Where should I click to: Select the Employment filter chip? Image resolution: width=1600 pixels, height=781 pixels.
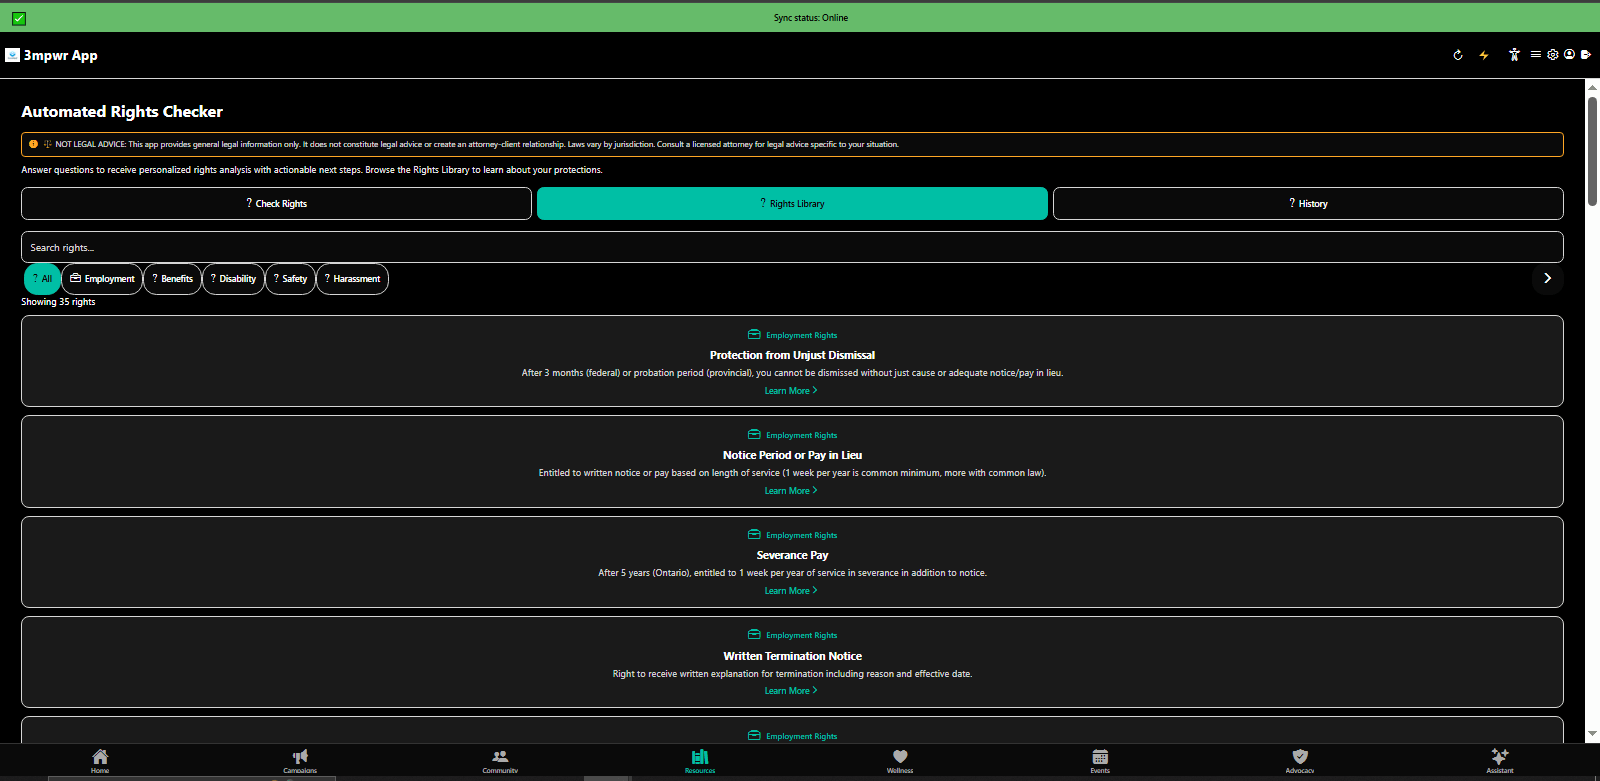click(102, 279)
